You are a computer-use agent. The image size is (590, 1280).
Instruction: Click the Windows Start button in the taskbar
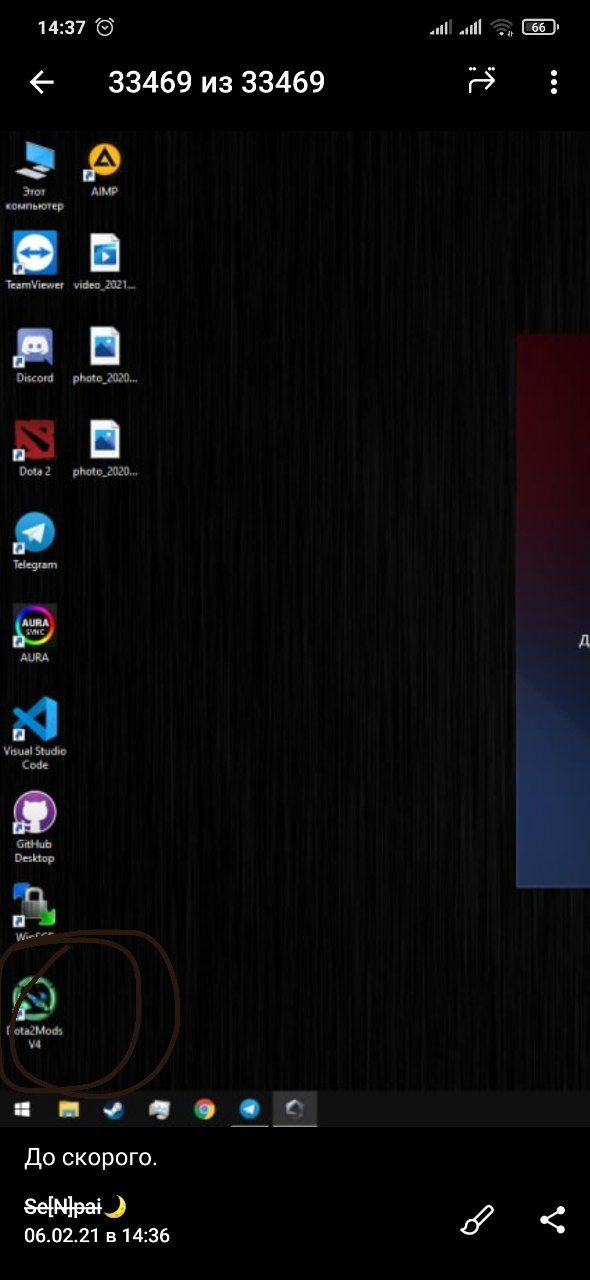click(21, 1109)
